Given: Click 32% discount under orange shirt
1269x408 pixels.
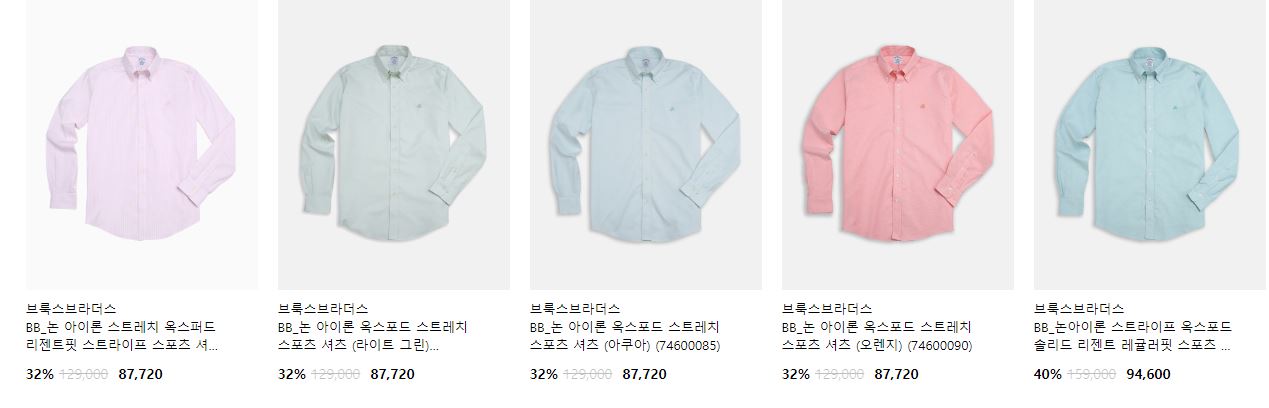Looking at the screenshot, I should pyautogui.click(x=795, y=375).
